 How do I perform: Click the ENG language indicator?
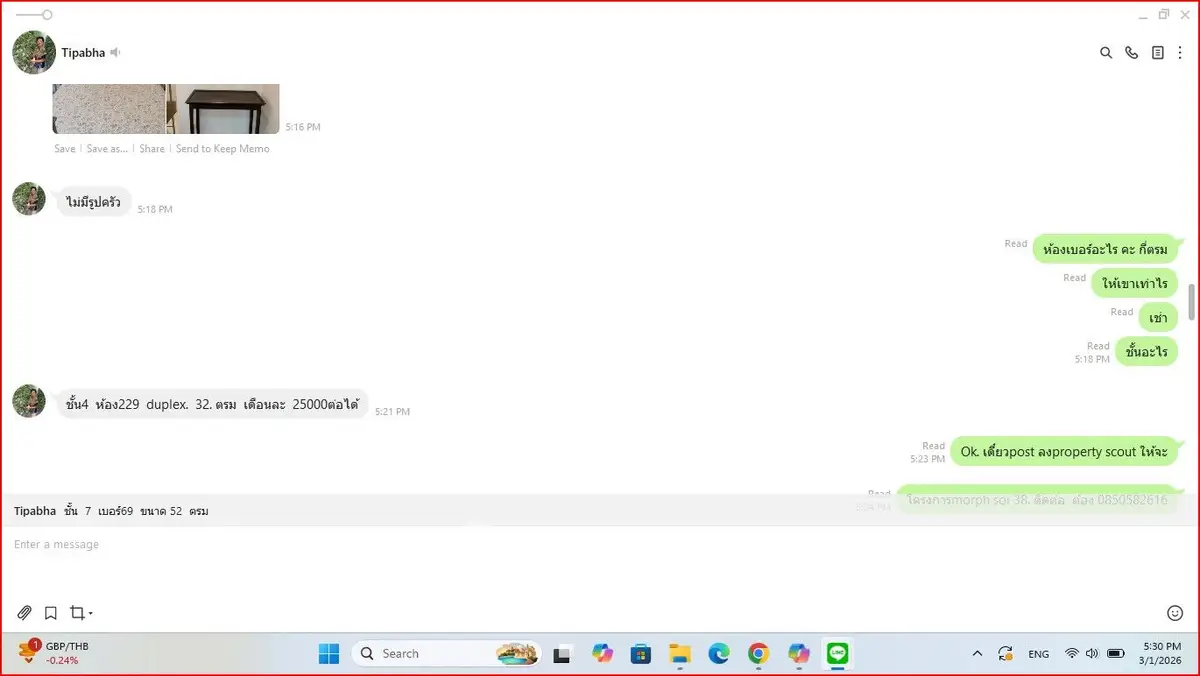[1038, 654]
